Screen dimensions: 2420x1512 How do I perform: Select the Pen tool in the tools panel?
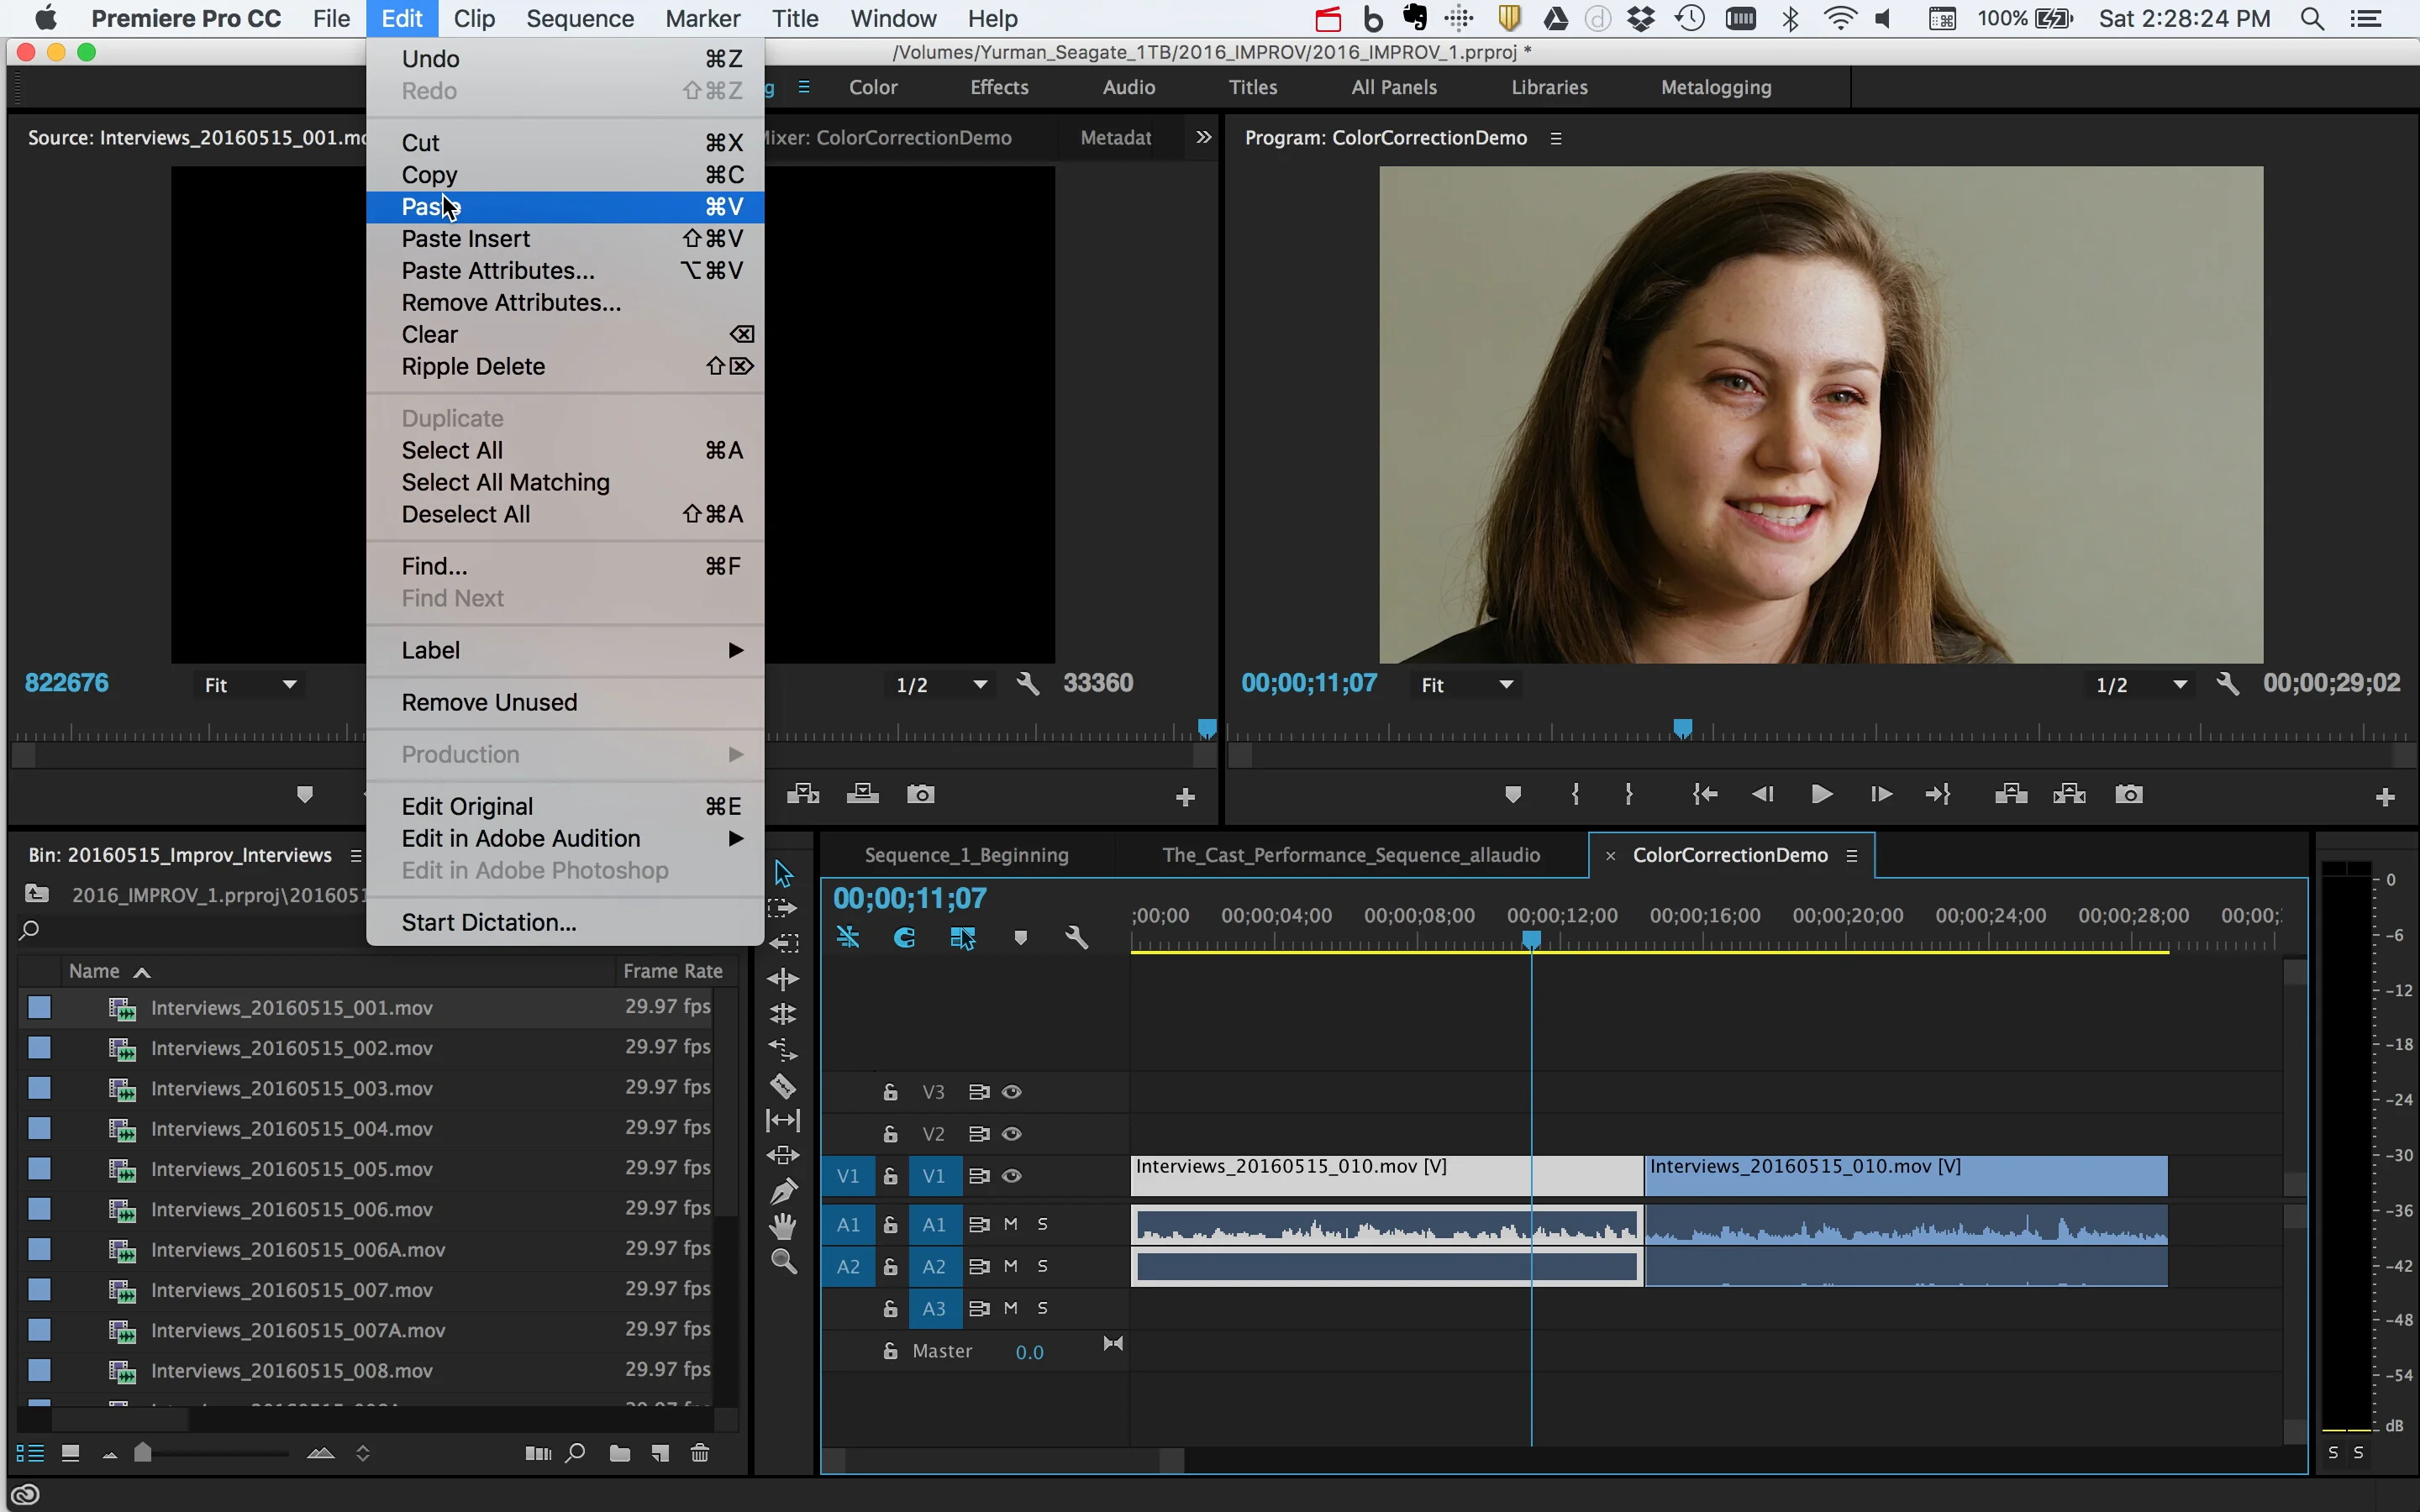click(783, 1190)
